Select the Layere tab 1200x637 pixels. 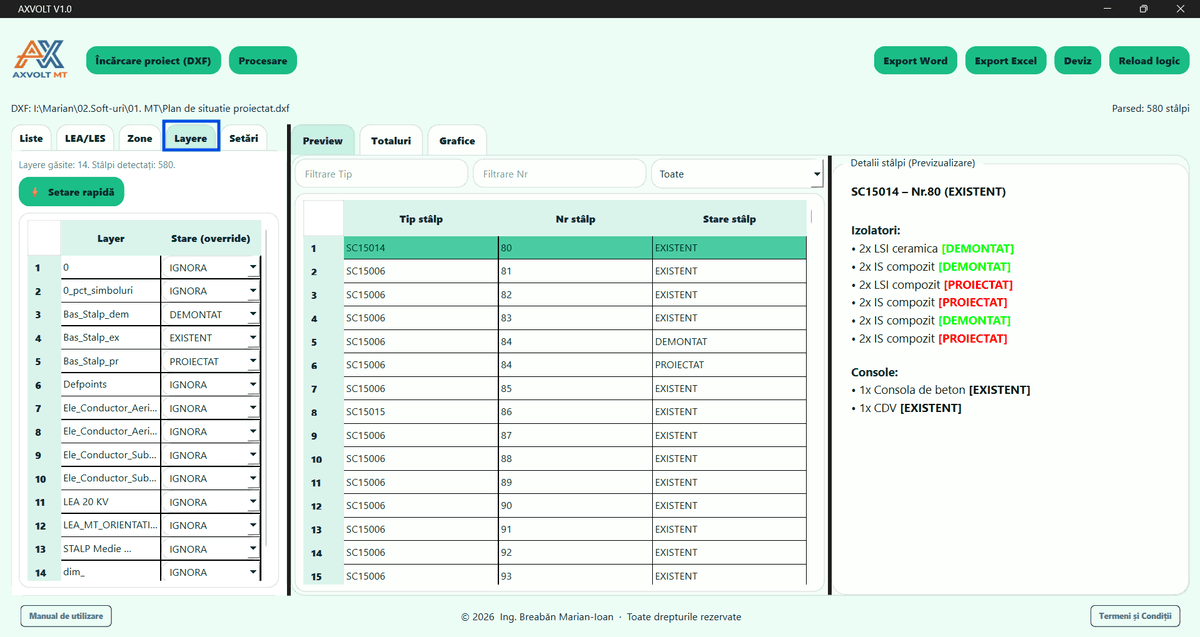pyautogui.click(x=191, y=138)
